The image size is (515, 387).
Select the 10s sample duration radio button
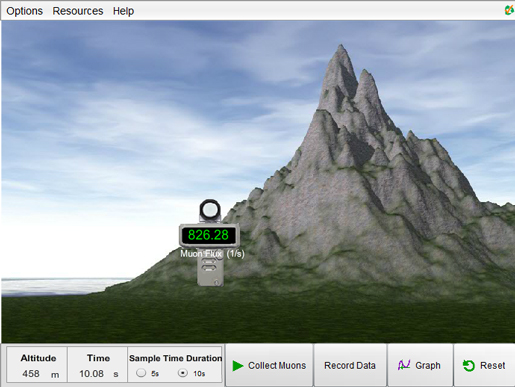[183, 373]
